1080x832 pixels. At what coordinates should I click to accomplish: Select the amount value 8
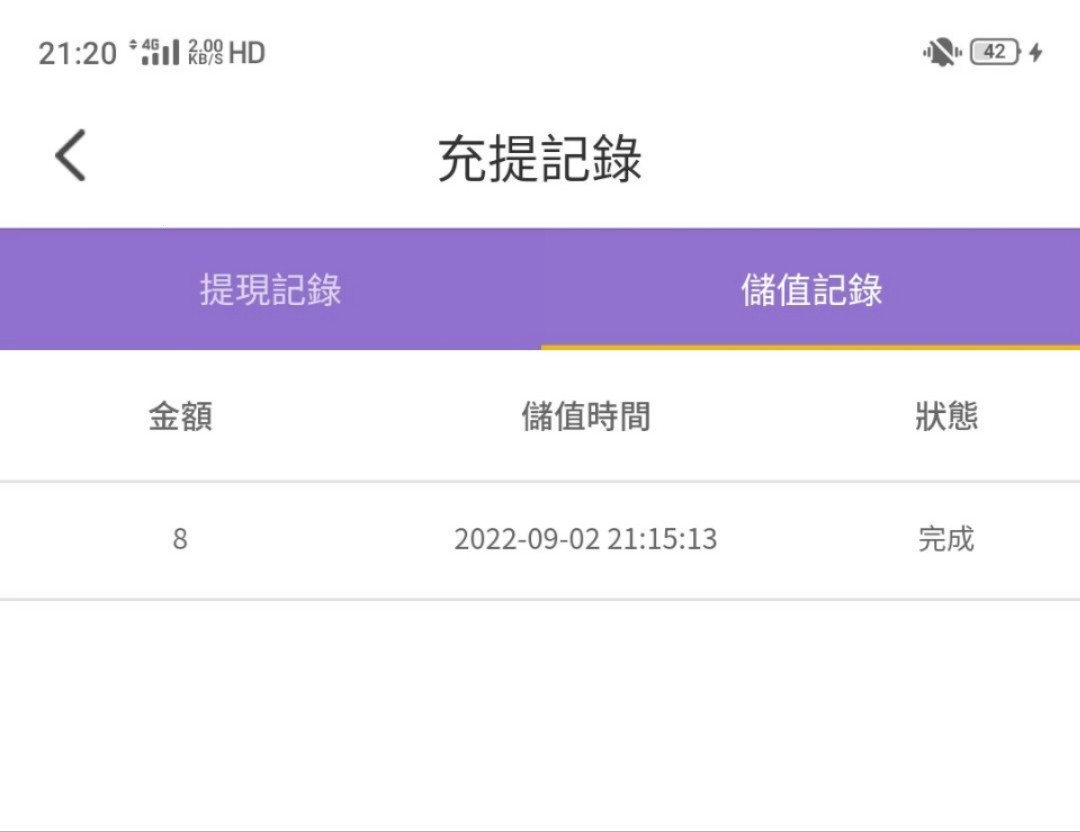coord(180,540)
